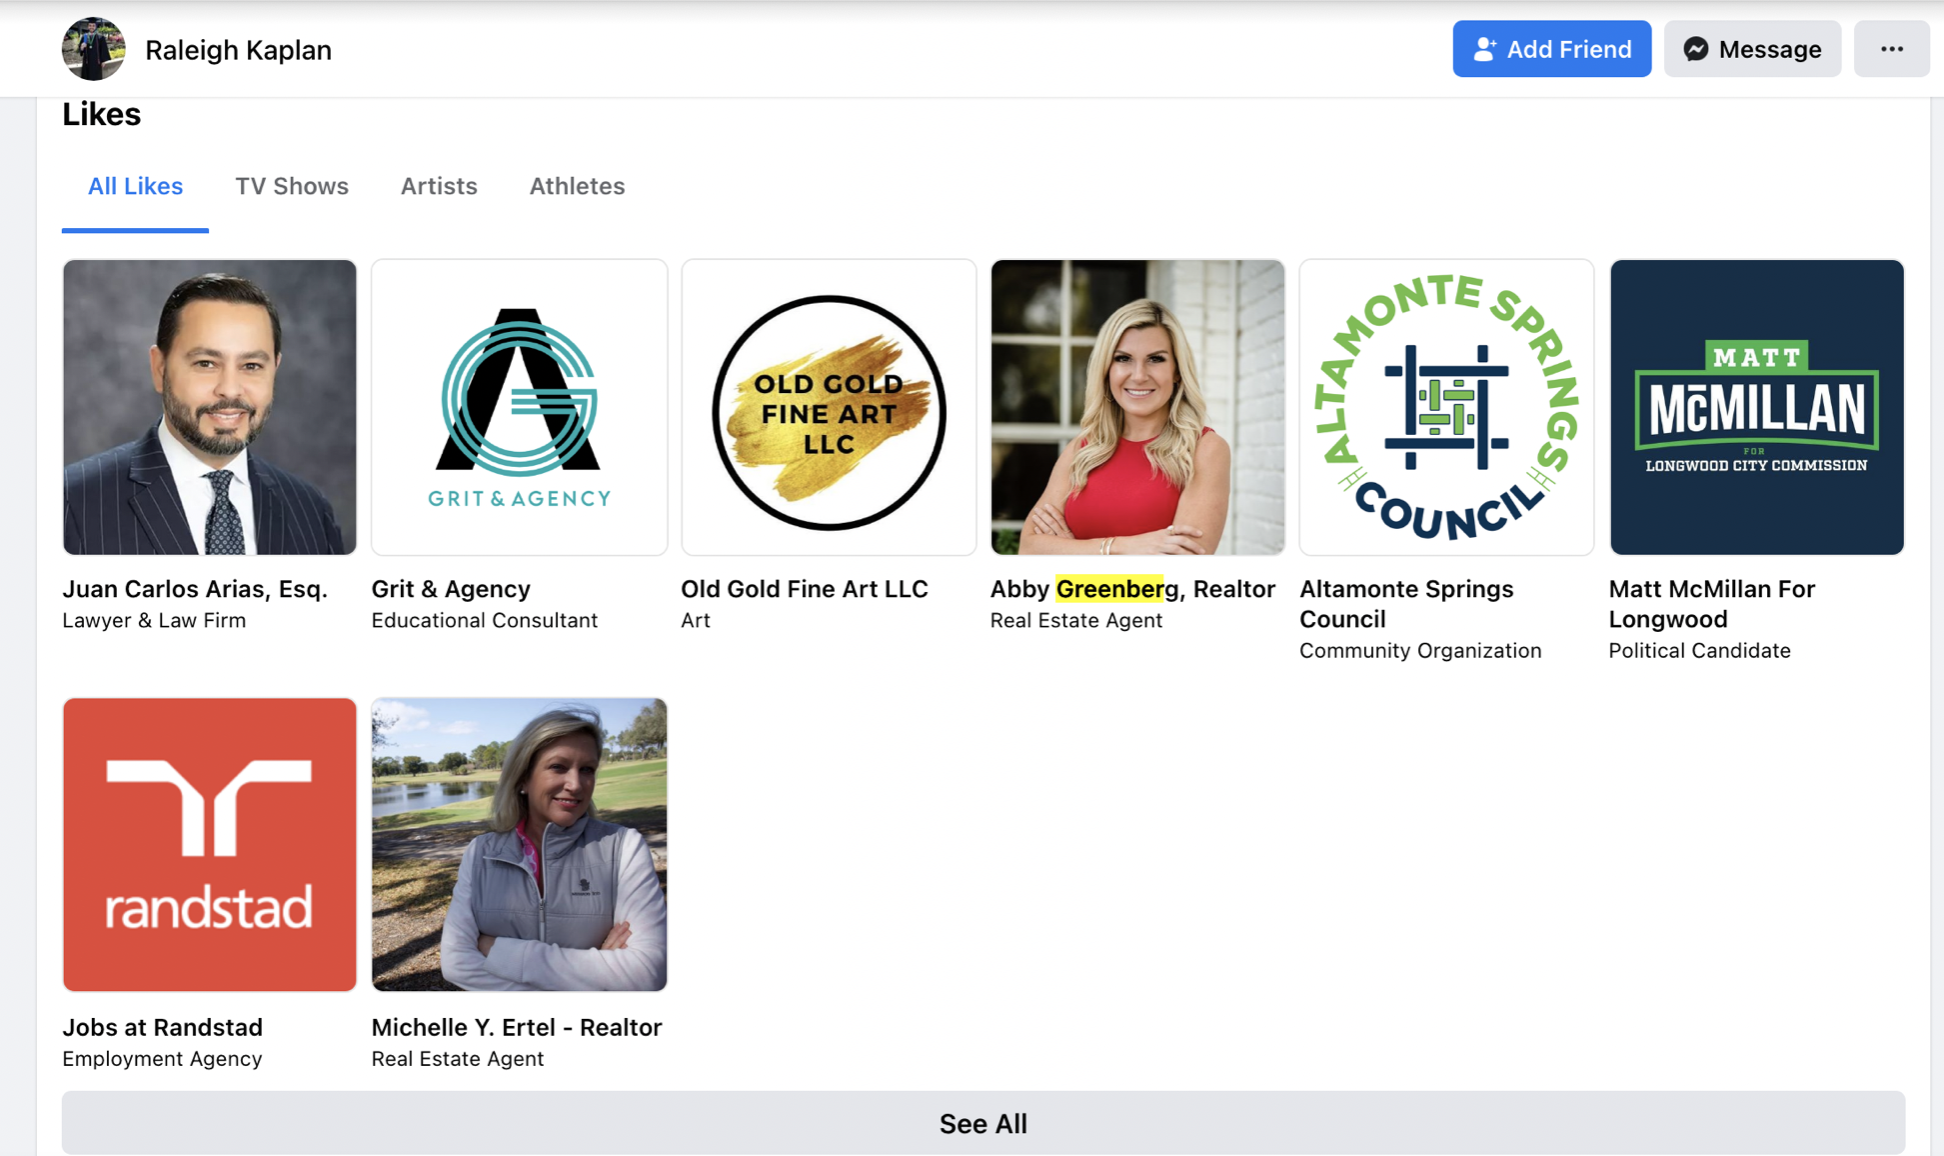1944x1156 pixels.
Task: Switch to the Athletes tab
Action: tap(577, 186)
